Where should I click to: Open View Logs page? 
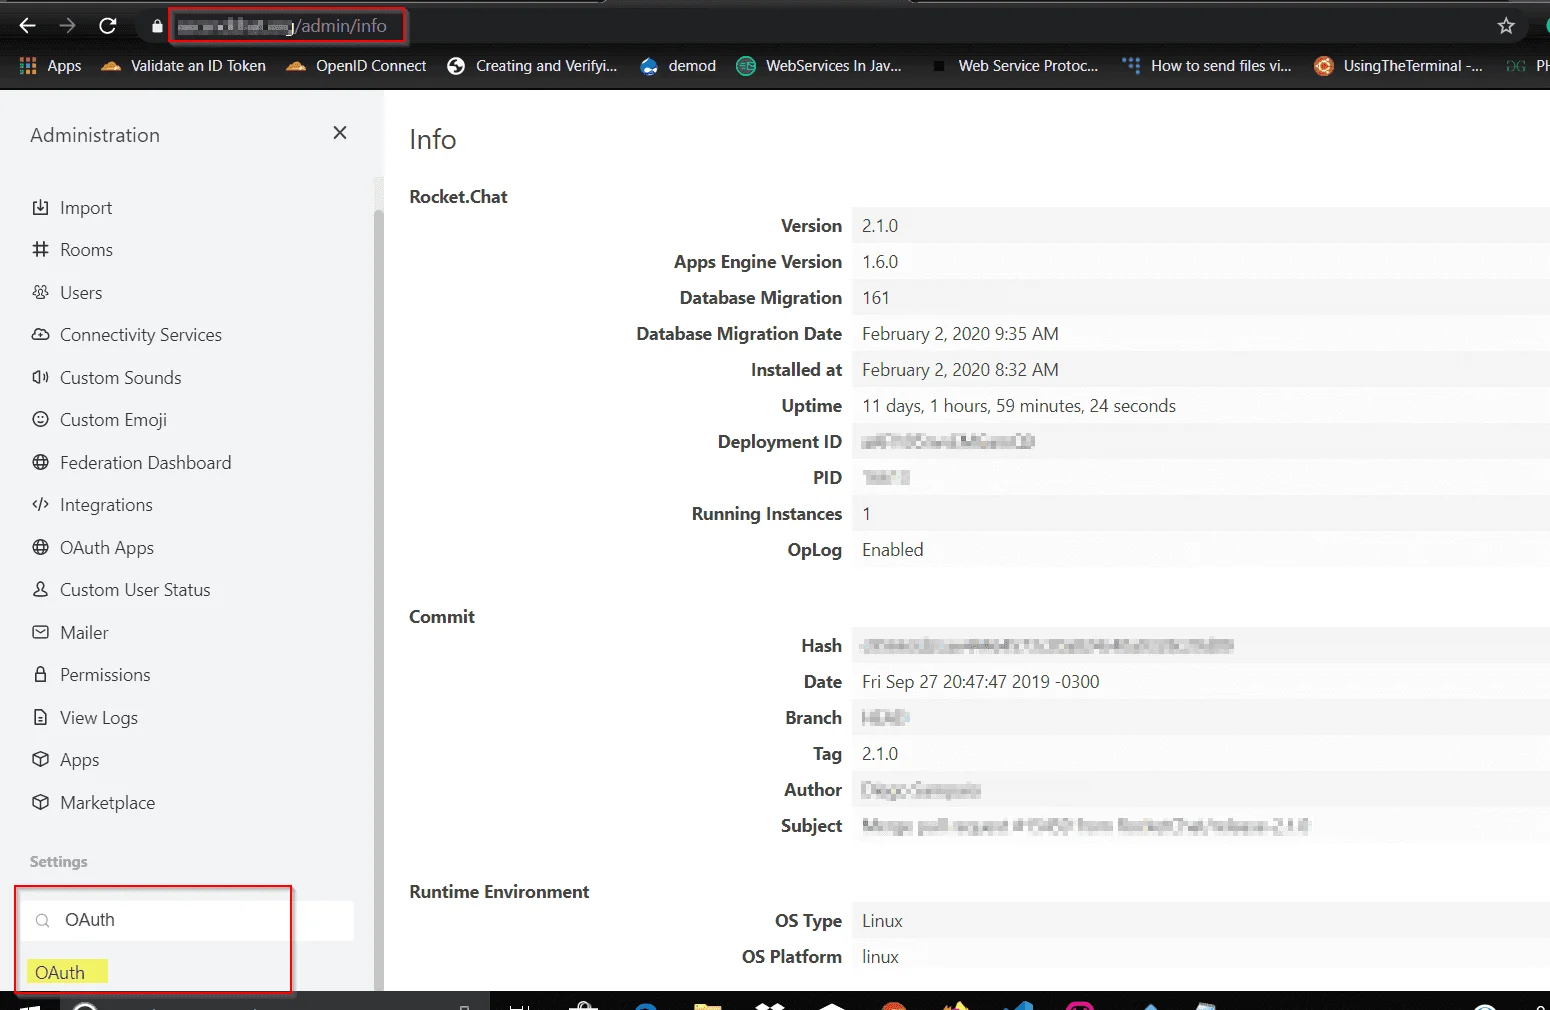98,718
